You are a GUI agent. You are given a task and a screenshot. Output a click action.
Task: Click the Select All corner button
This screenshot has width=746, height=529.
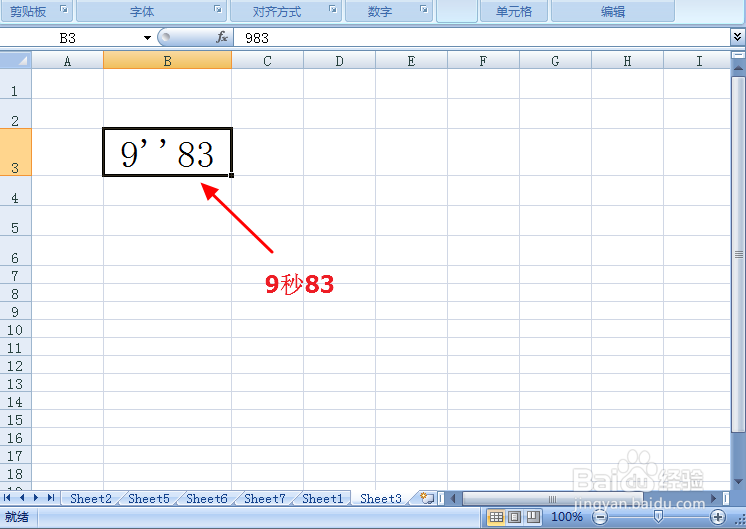[16, 60]
